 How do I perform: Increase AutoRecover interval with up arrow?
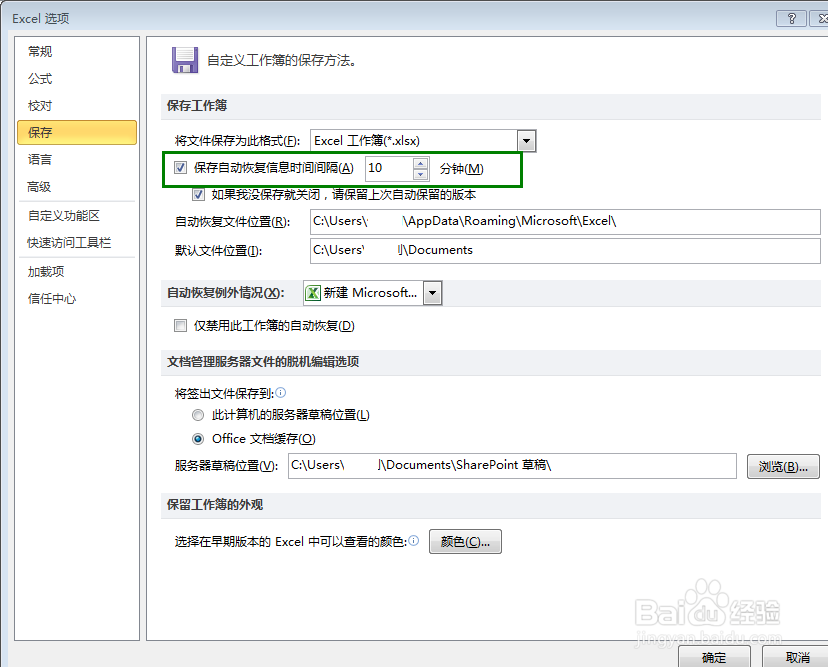click(x=420, y=163)
